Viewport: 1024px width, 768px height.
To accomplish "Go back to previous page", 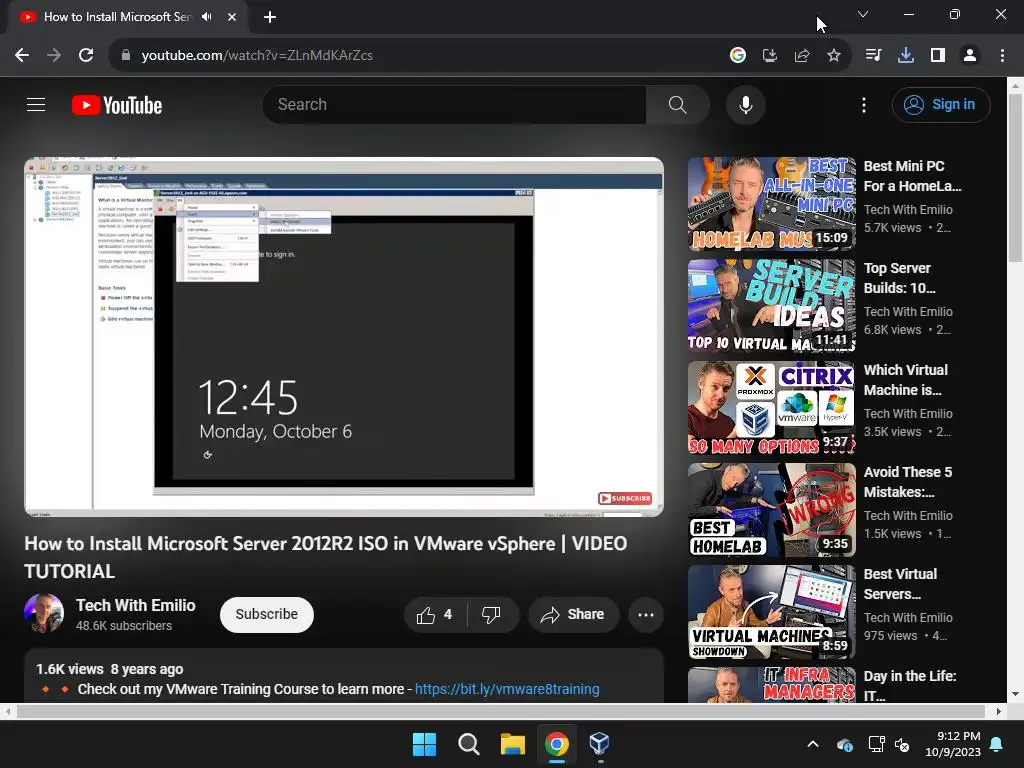I will point(22,56).
